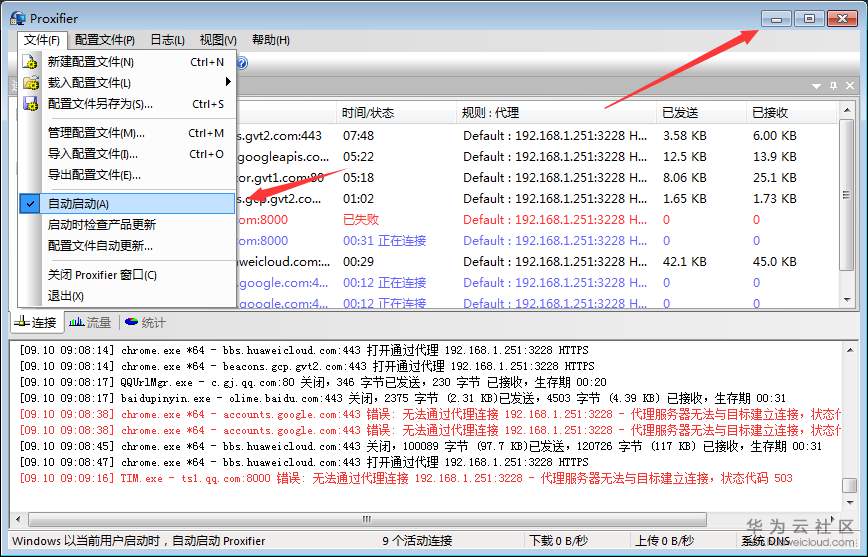Select 导出配置文件(E)... menu entry
Screen dimensions: 868x557
[127, 175]
